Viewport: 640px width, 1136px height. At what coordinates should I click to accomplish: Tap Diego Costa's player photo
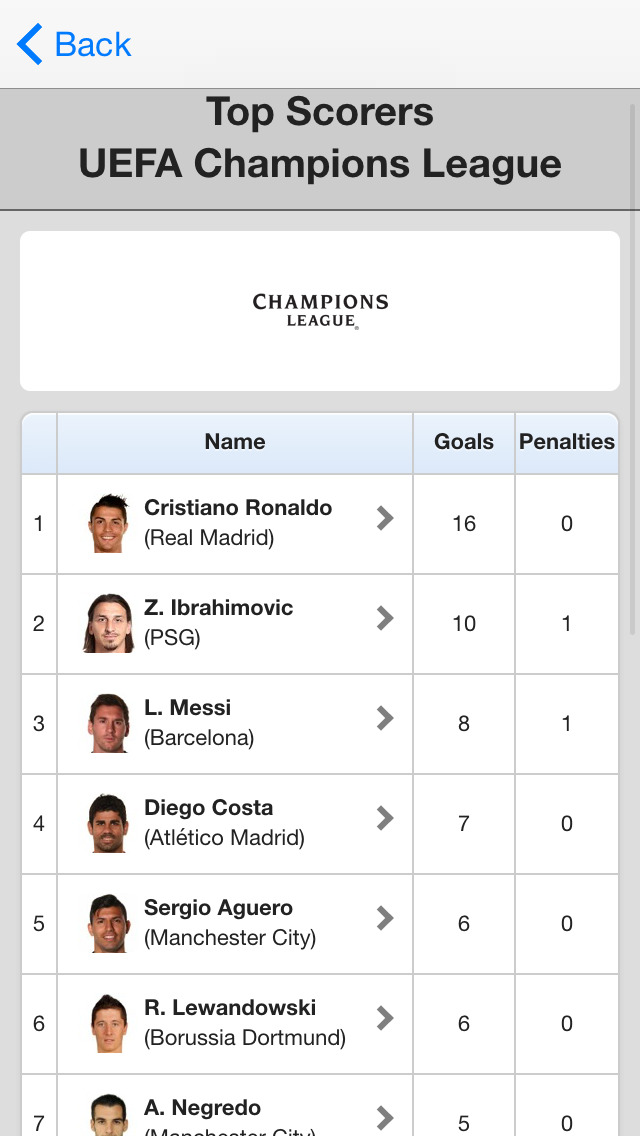coord(108,823)
